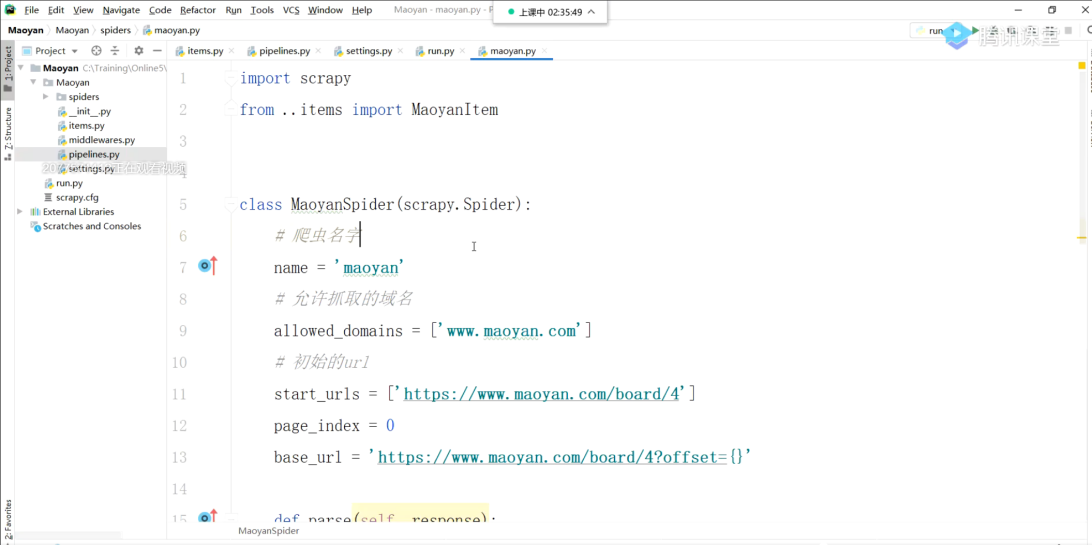Click the Collapse All icon in Project panel
Viewport: 1092px width, 545px height.
click(x=115, y=51)
